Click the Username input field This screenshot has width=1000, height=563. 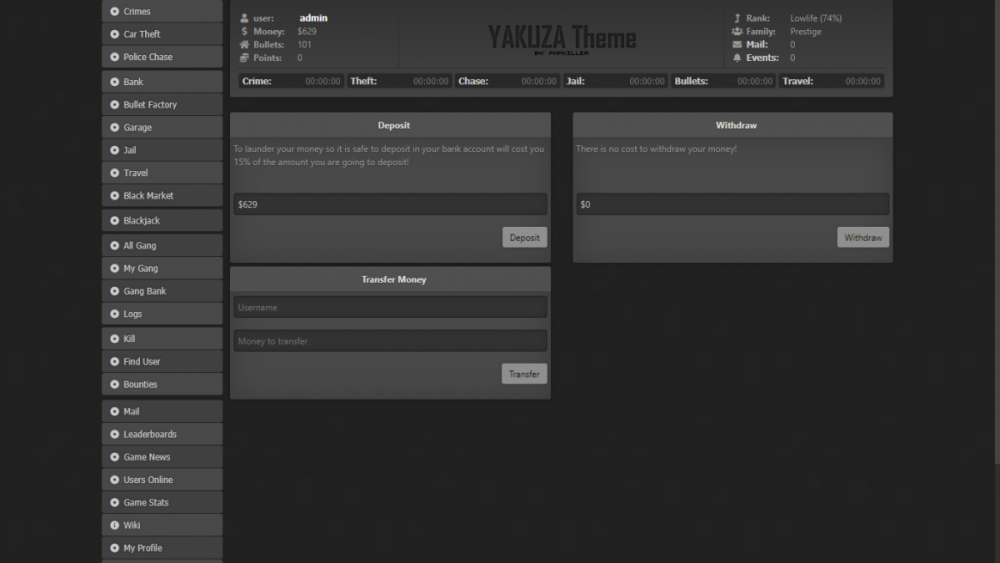point(390,307)
